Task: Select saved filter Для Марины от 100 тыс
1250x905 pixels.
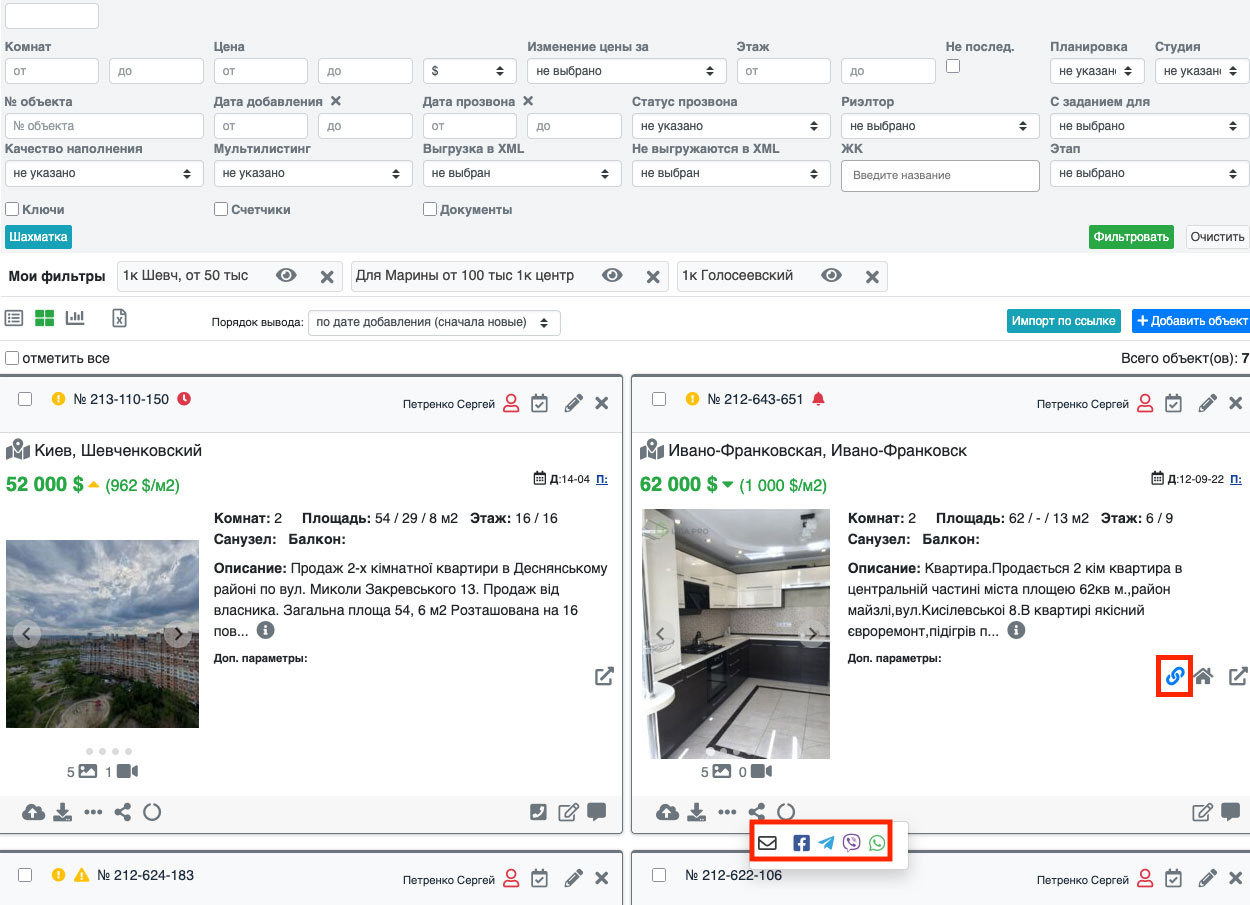Action: (465, 276)
